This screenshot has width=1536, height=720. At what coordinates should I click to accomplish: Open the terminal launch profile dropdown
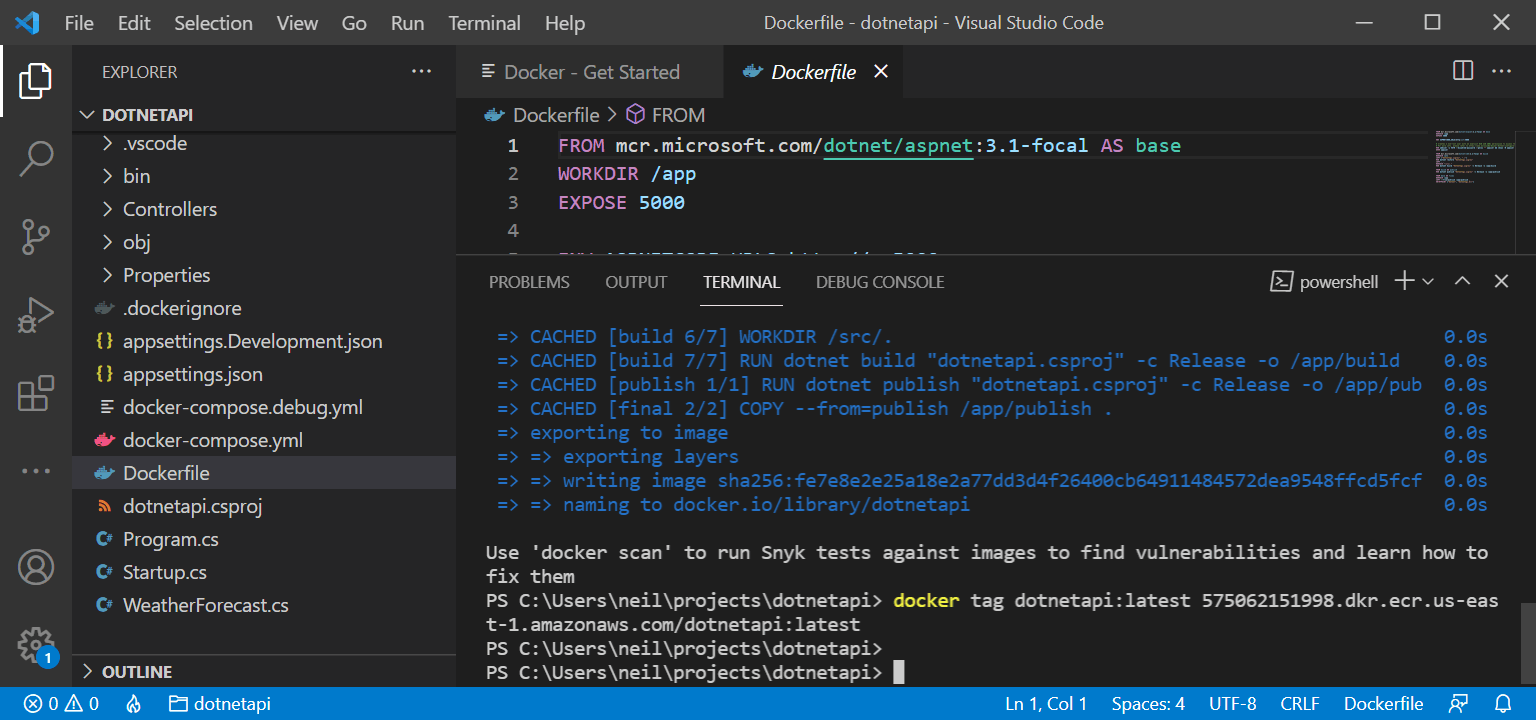pyautogui.click(x=1428, y=282)
